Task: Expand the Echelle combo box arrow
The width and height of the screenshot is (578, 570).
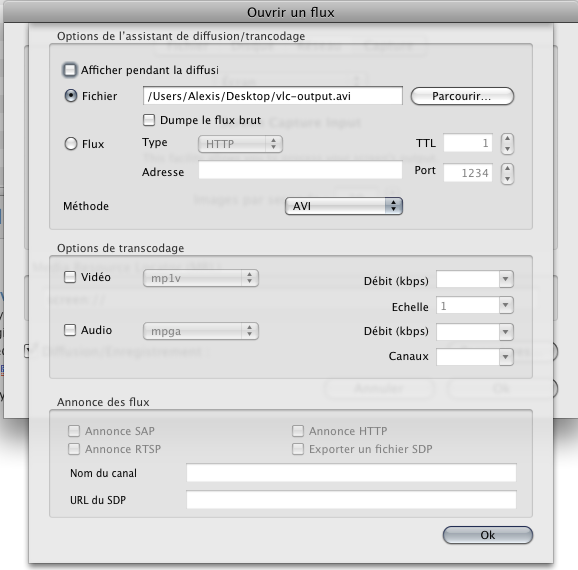Action: tap(506, 305)
